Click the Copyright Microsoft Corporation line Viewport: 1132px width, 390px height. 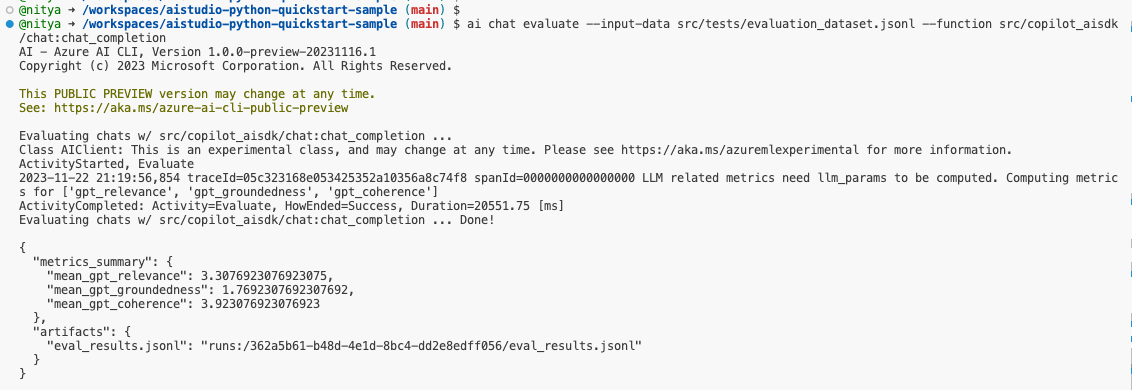(x=235, y=66)
